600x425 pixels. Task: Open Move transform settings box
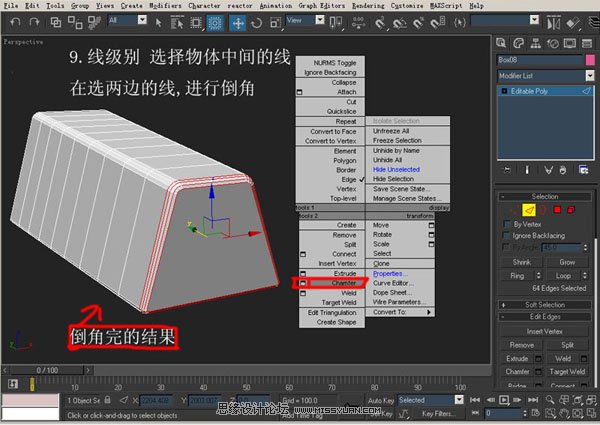(x=431, y=225)
